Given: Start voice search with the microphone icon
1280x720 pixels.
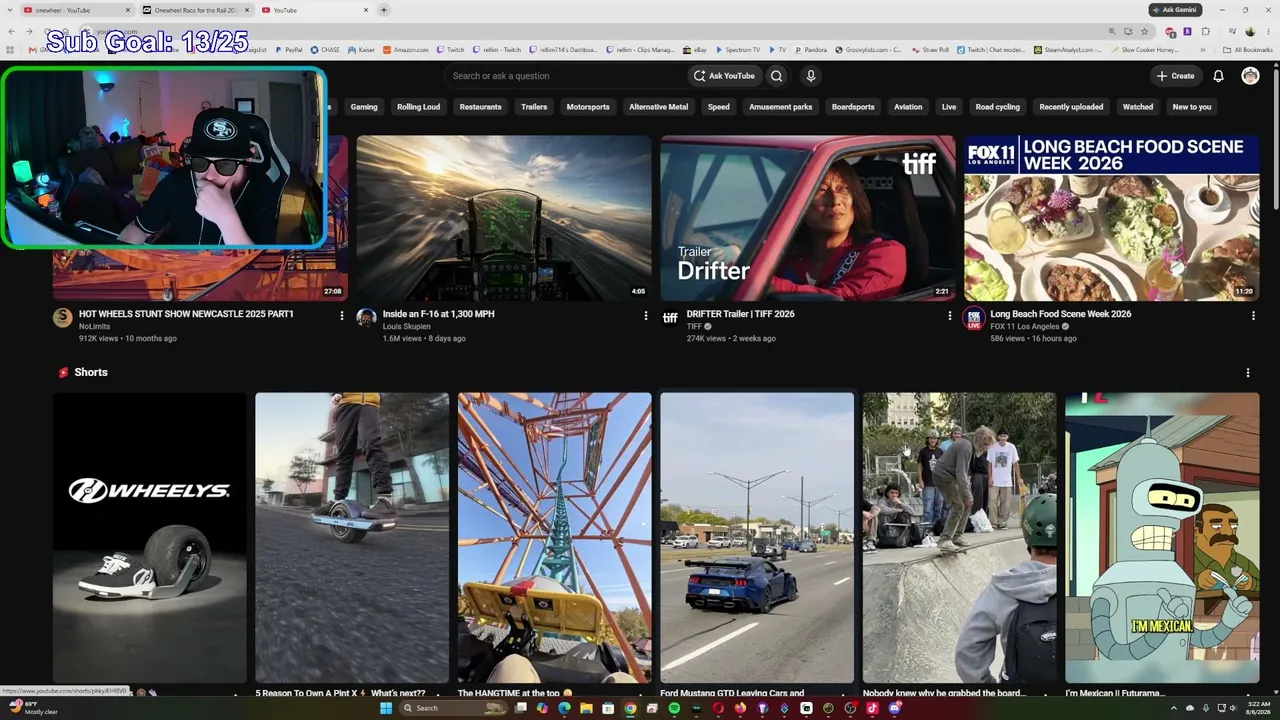Looking at the screenshot, I should [x=811, y=76].
